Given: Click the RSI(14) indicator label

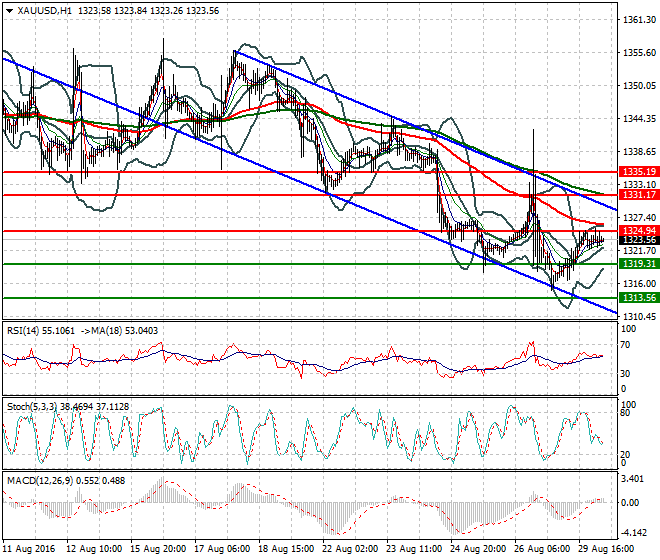Looking at the screenshot, I should point(24,331).
